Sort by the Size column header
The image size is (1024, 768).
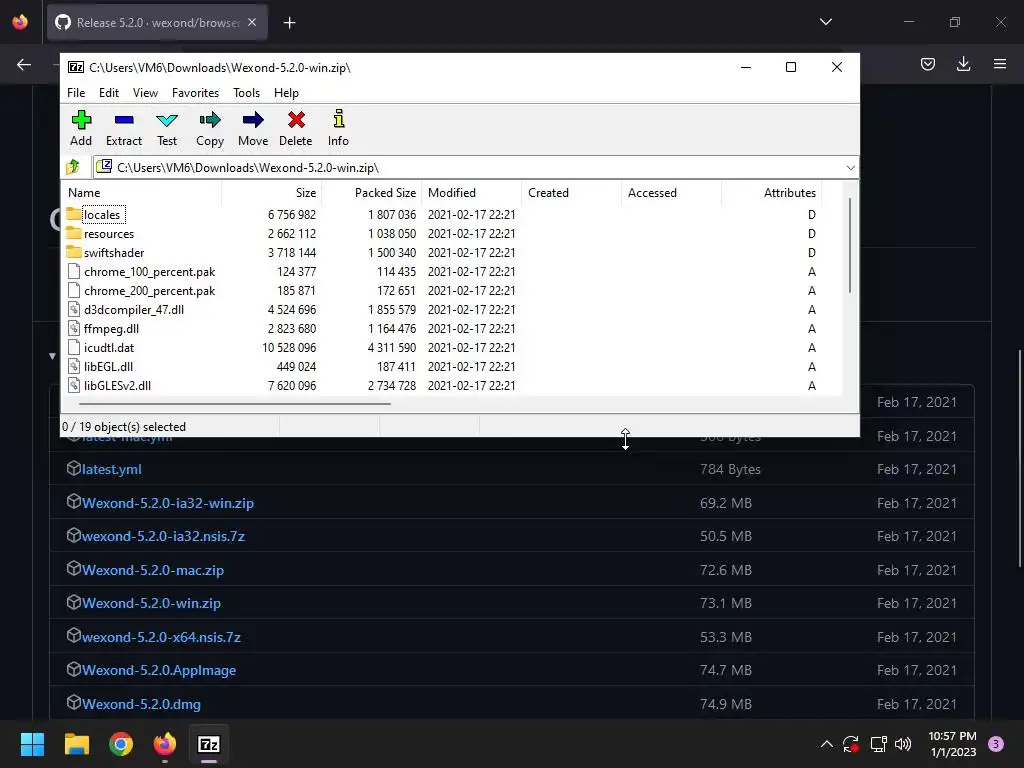tap(272, 193)
